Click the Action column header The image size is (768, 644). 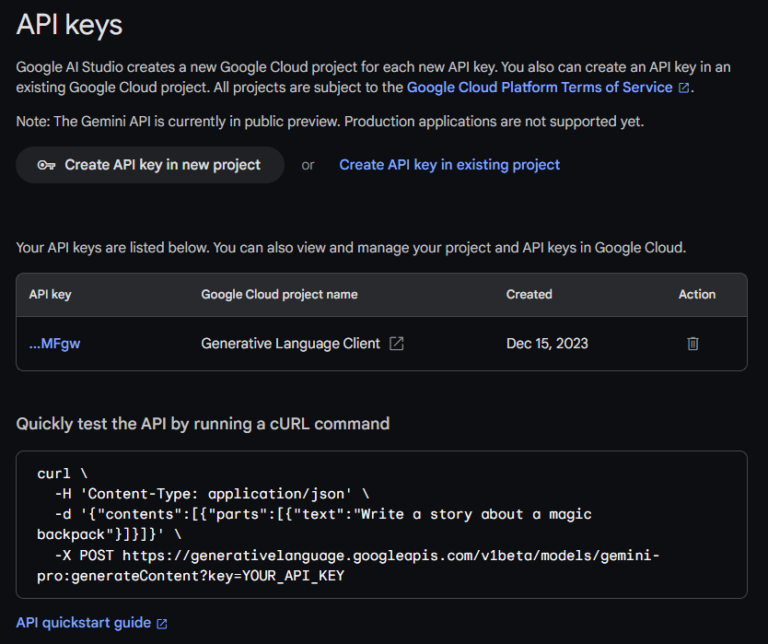pos(696,295)
